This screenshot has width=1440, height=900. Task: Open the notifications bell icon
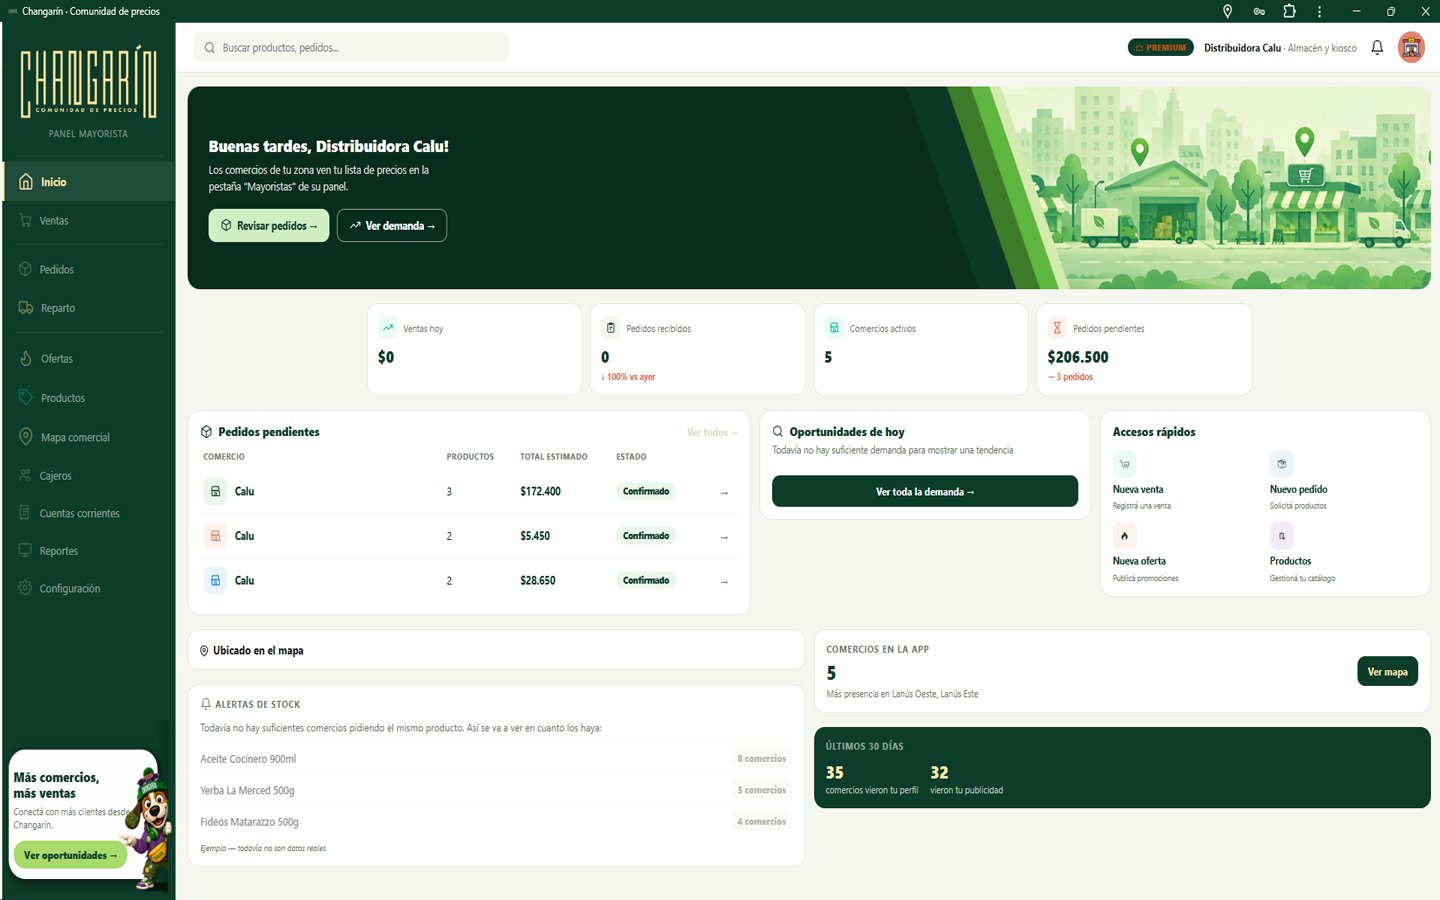[1377, 47]
